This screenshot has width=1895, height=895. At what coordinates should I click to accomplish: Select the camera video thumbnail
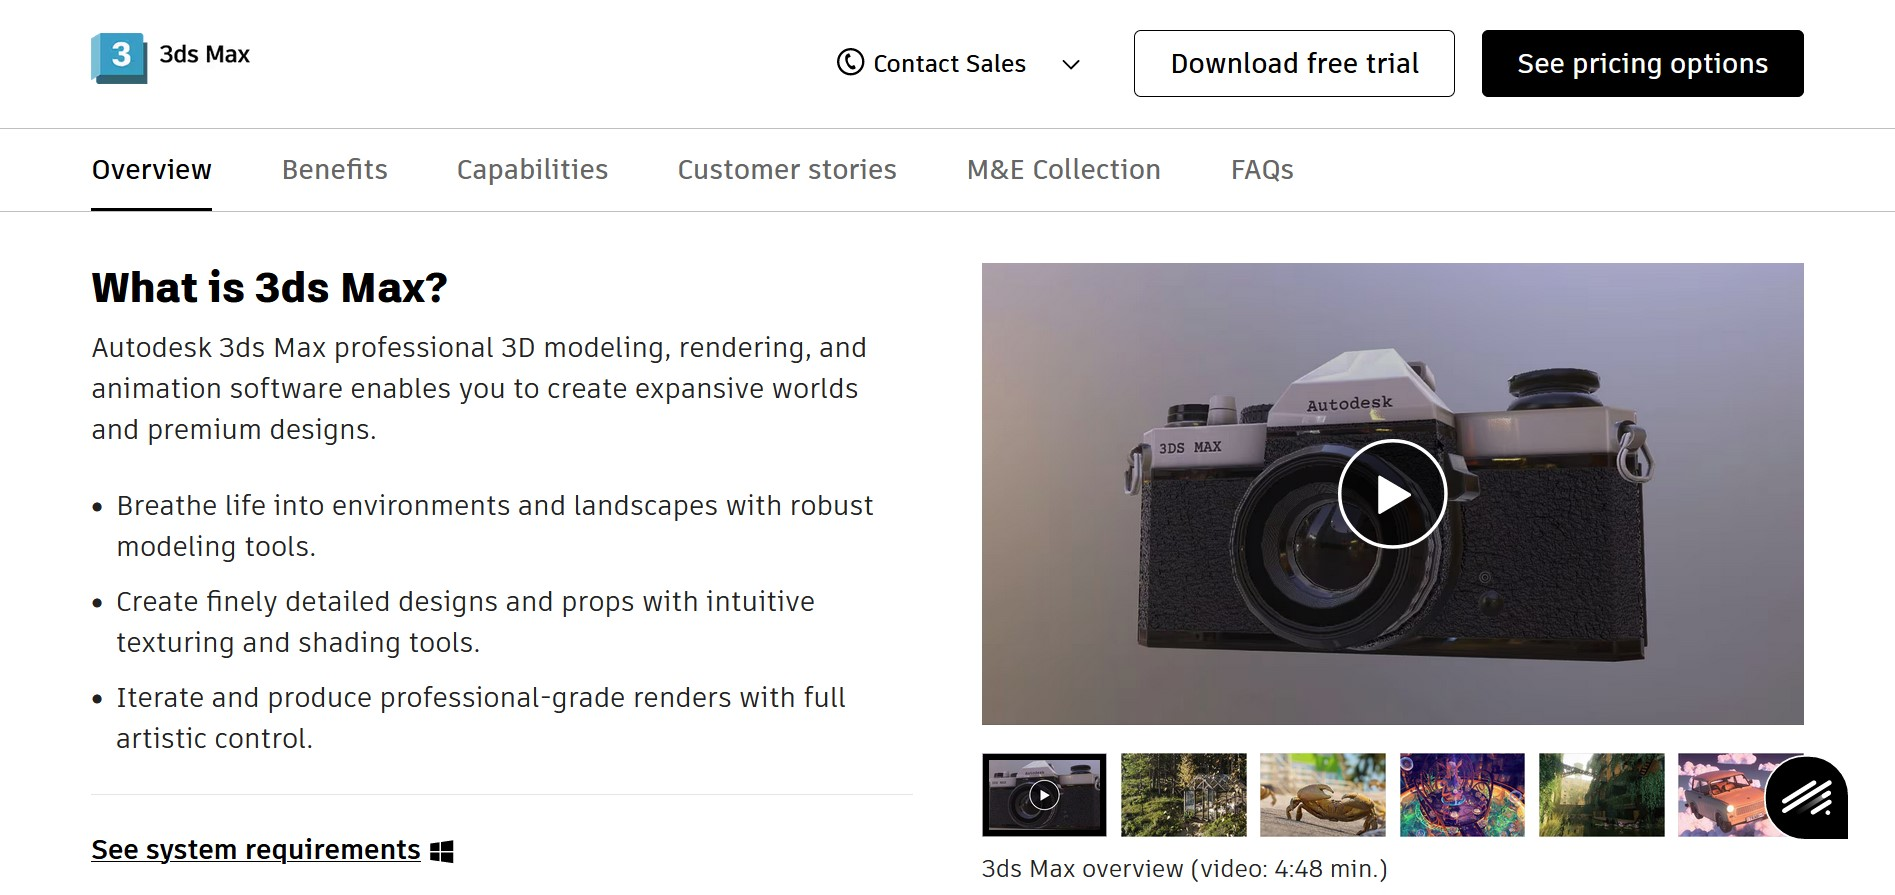(x=1044, y=795)
